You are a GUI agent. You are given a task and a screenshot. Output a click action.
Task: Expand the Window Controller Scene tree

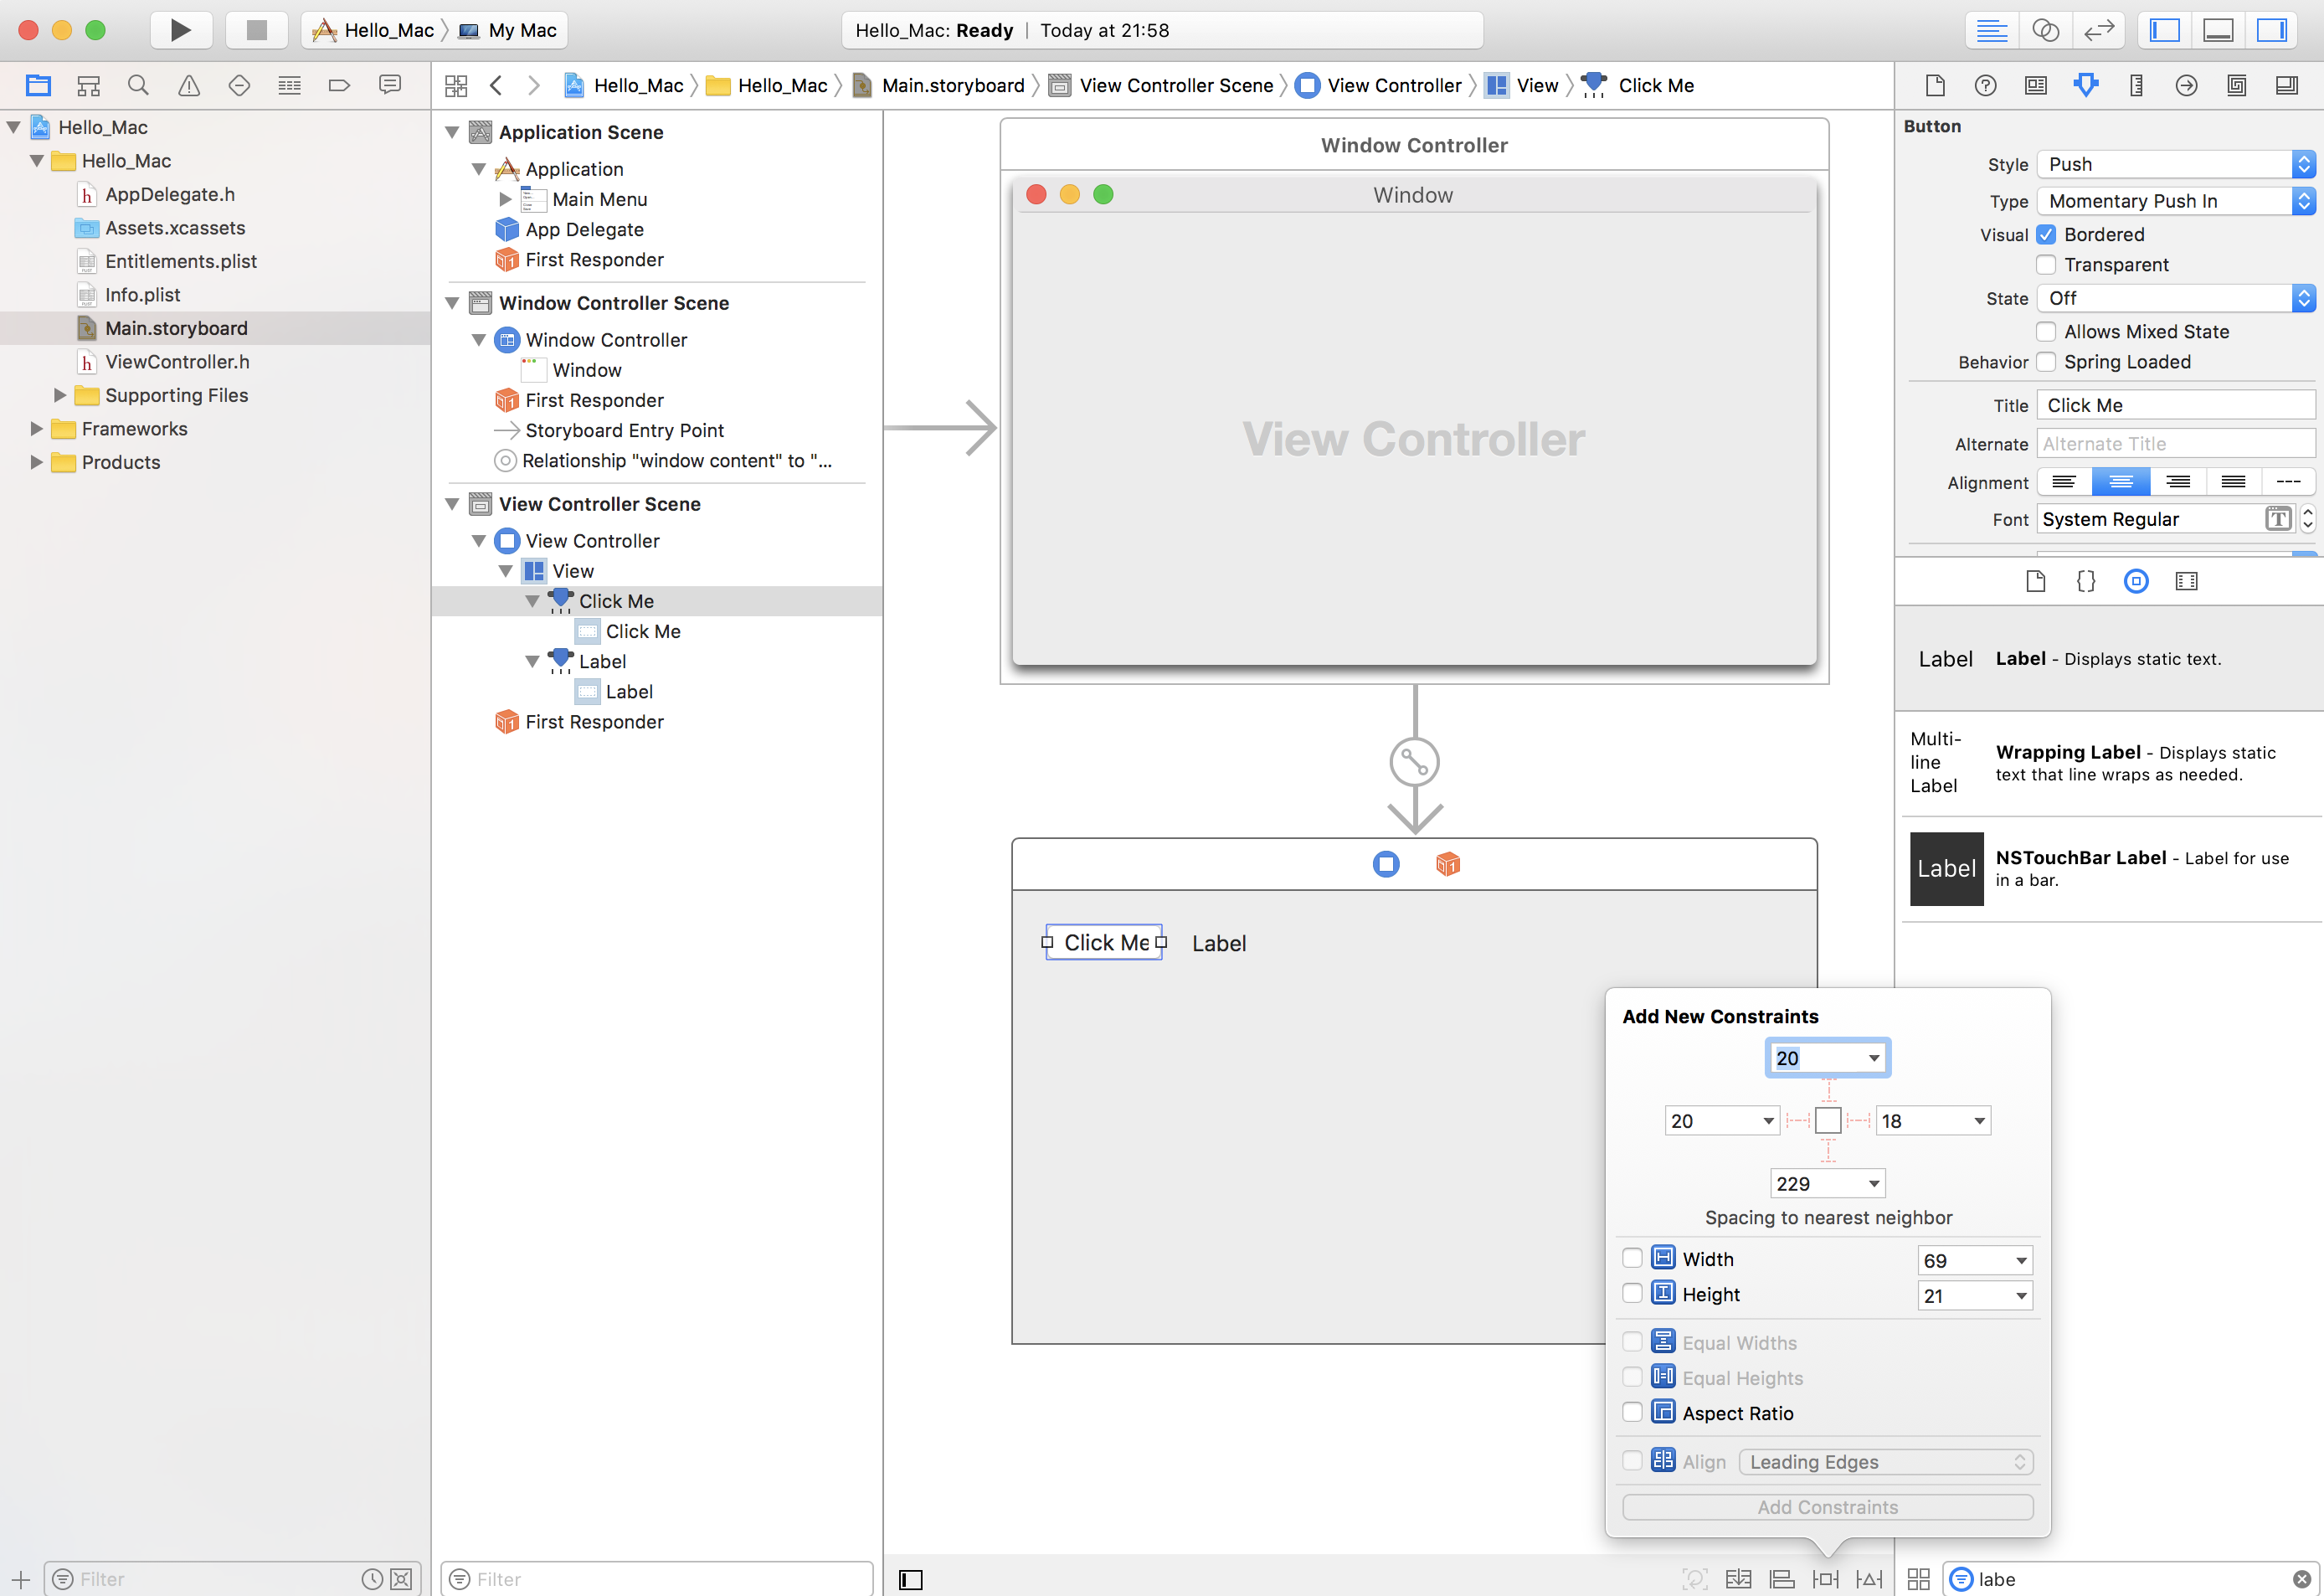pos(454,302)
